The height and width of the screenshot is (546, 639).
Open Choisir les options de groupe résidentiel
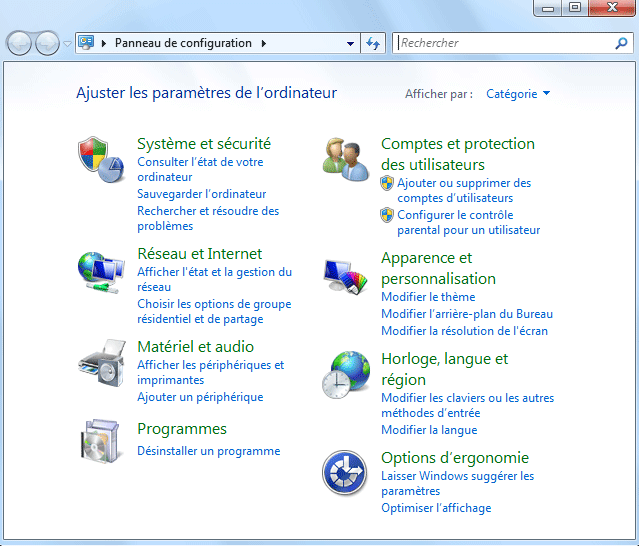tap(214, 311)
